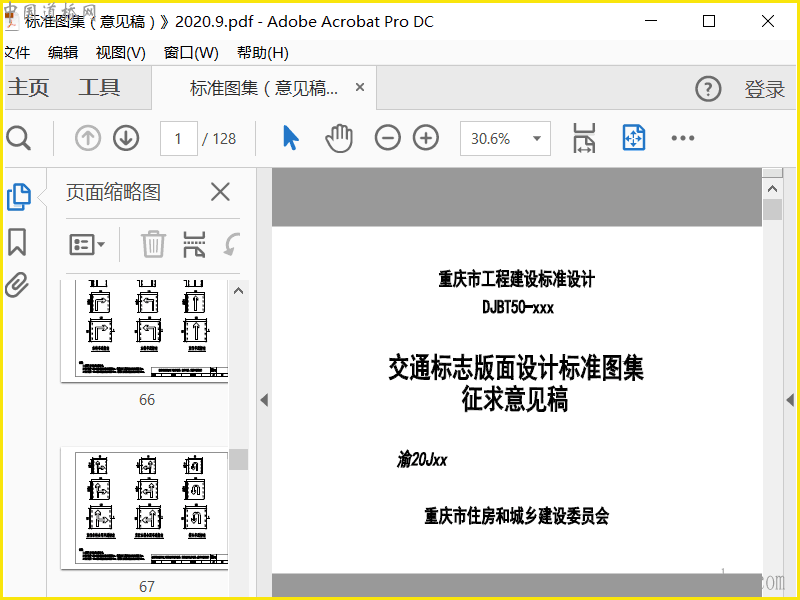Screen dimensions: 800x600
Task: Go to previous page arrow
Action: pos(88,138)
